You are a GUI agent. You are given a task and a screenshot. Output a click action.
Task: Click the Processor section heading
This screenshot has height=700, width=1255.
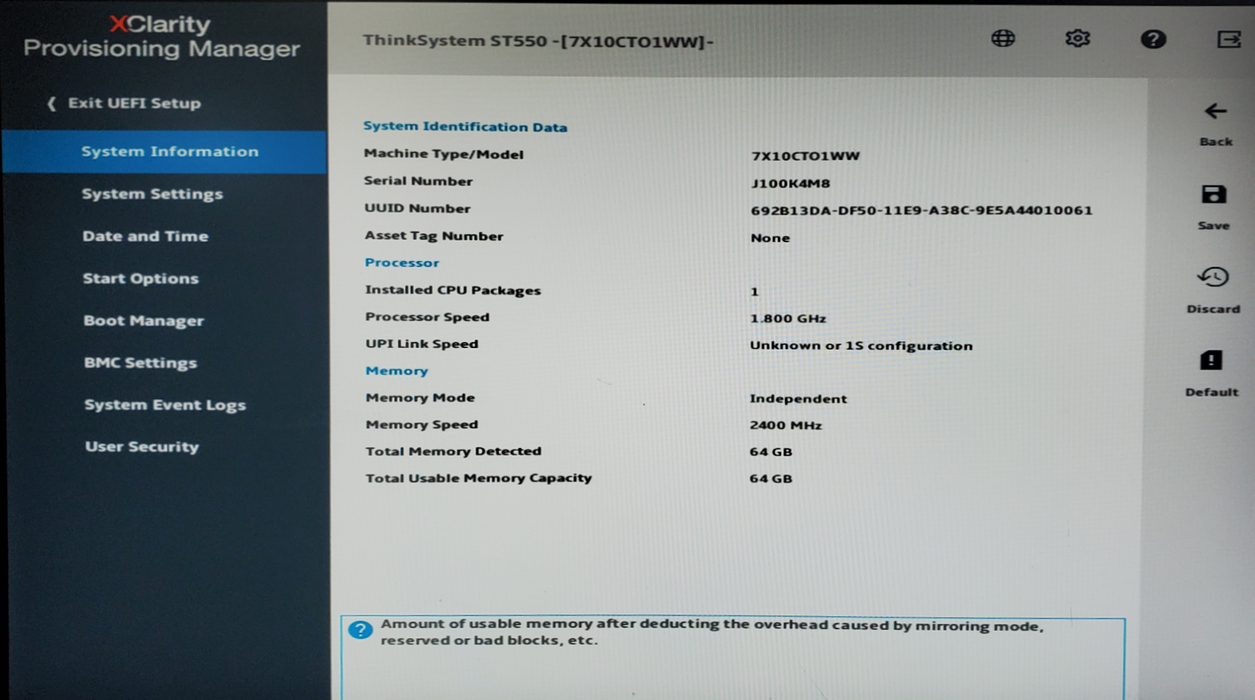pyautogui.click(x=402, y=263)
